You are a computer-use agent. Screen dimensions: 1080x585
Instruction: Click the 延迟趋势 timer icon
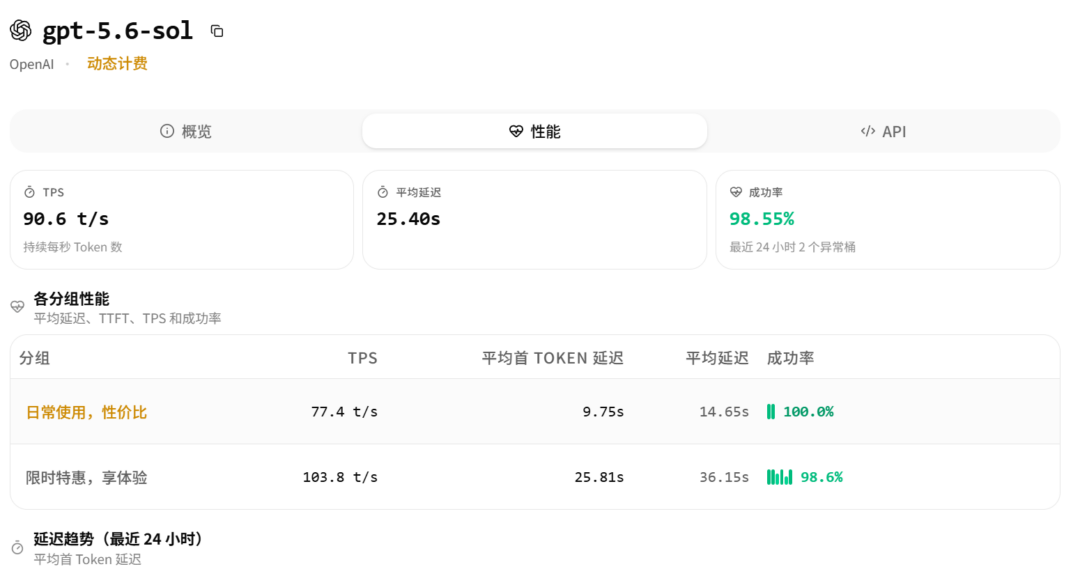(17, 548)
